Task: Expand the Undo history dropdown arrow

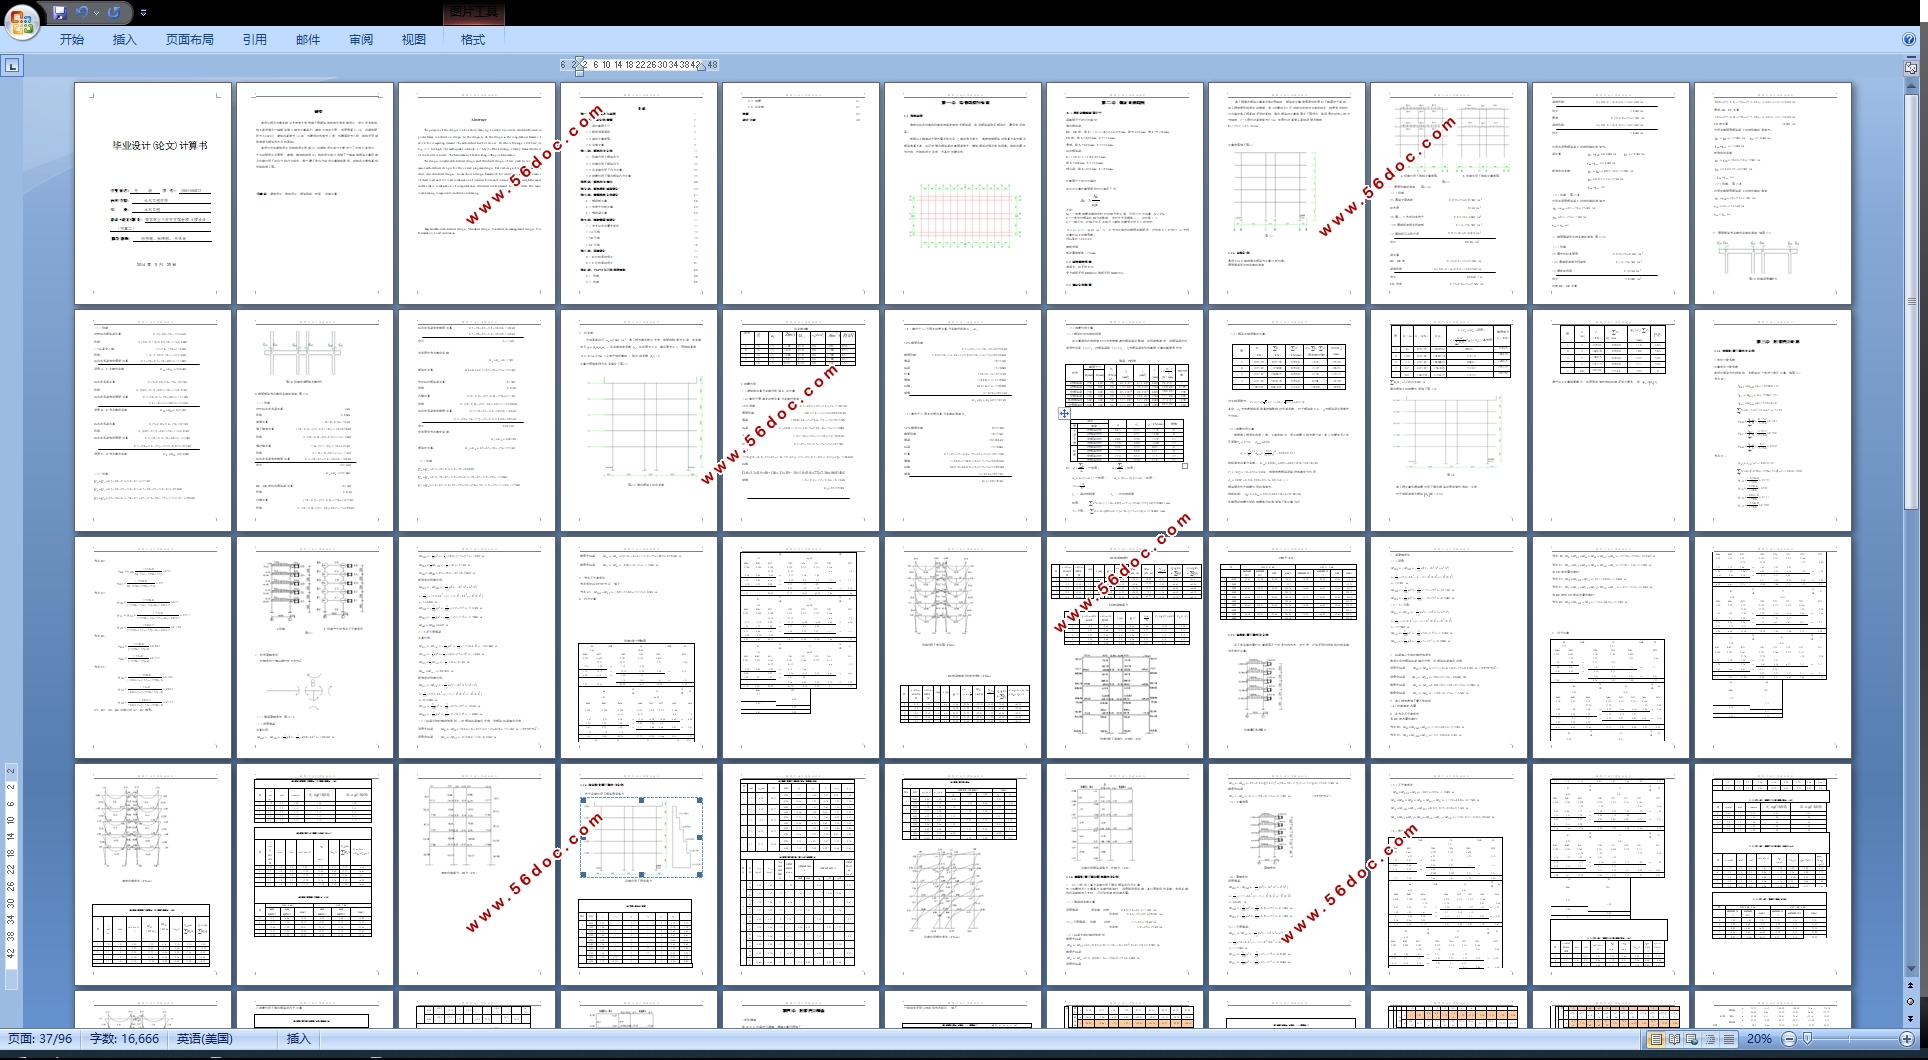Action: coord(96,13)
